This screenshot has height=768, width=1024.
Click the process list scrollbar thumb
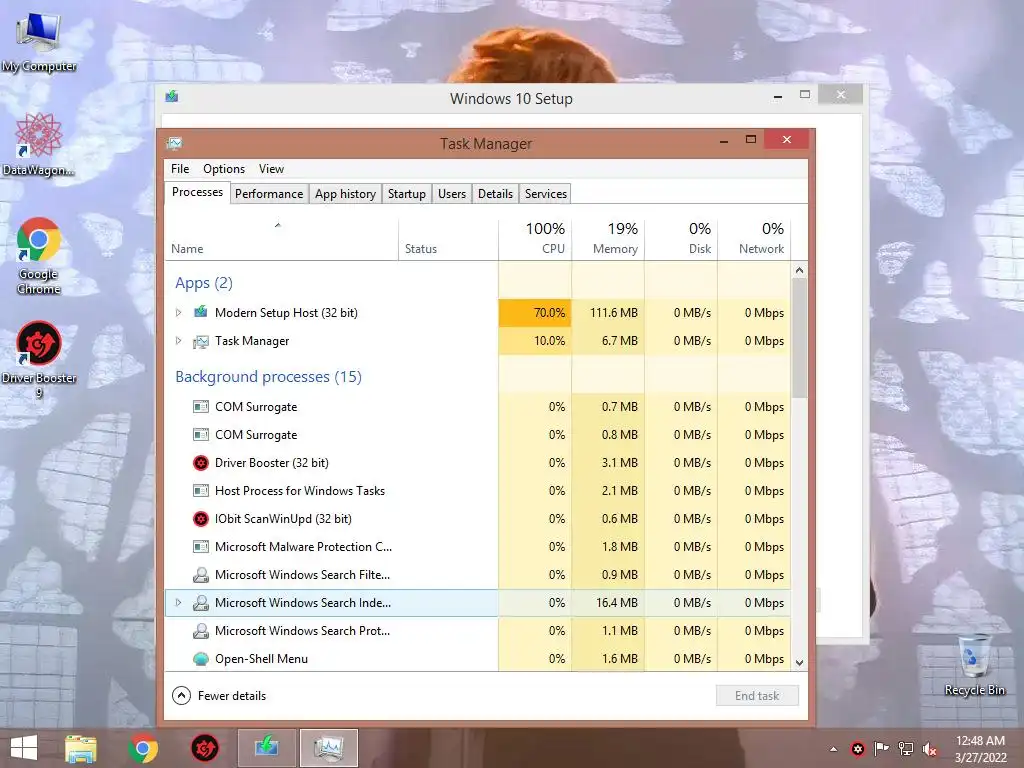point(799,338)
